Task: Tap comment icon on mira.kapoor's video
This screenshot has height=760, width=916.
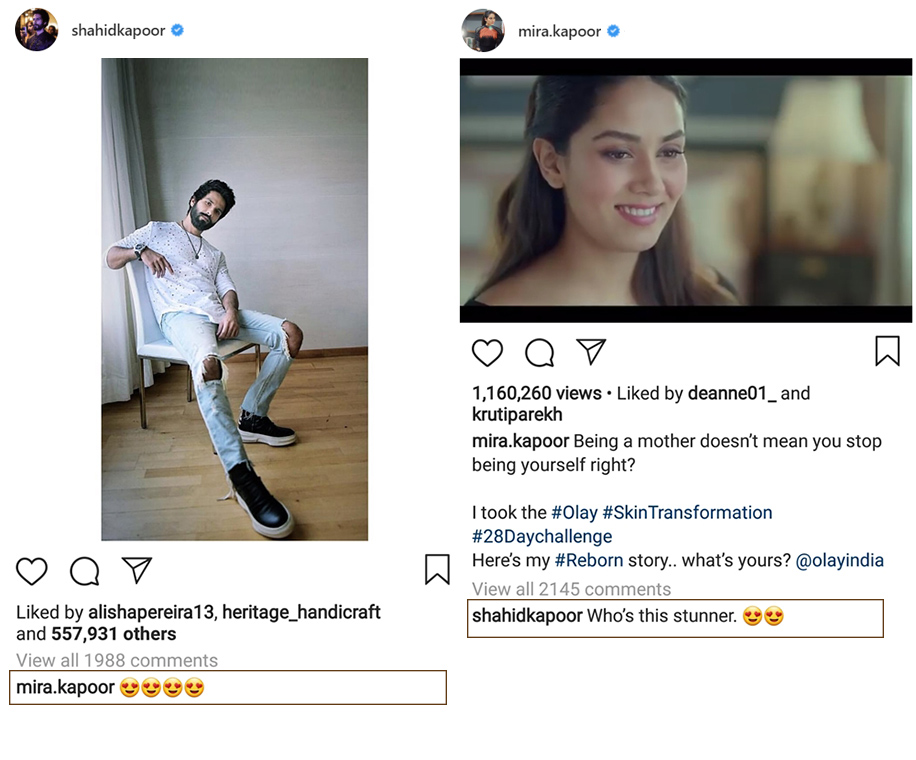Action: pos(540,352)
